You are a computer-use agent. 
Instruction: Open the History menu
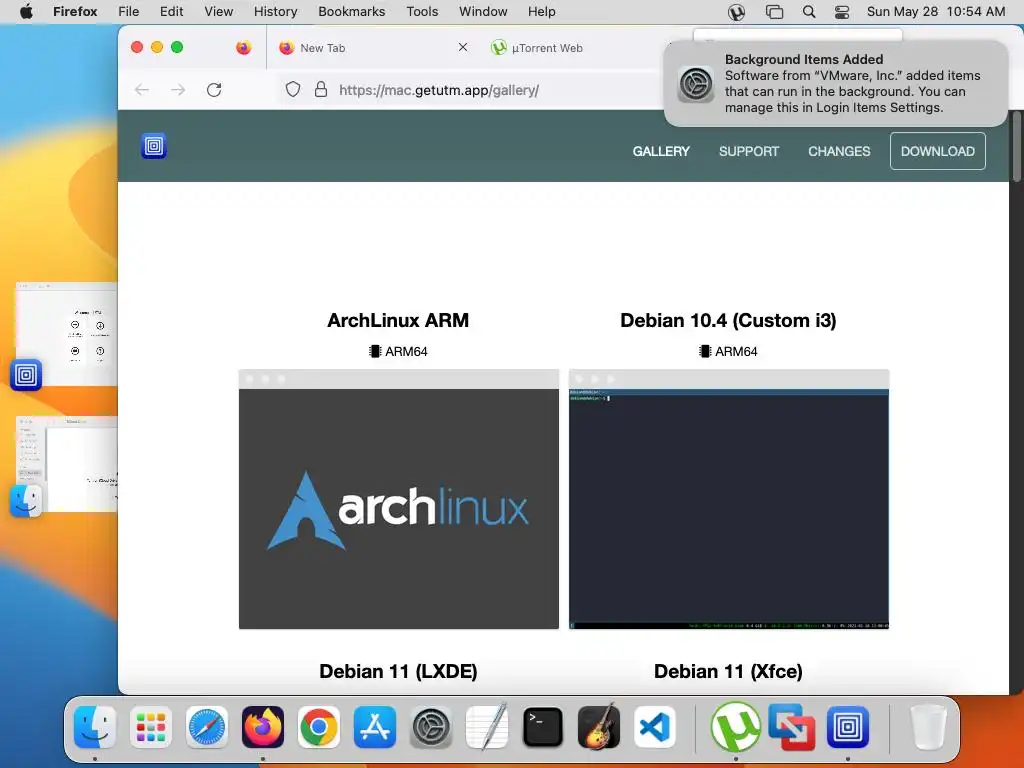point(275,11)
